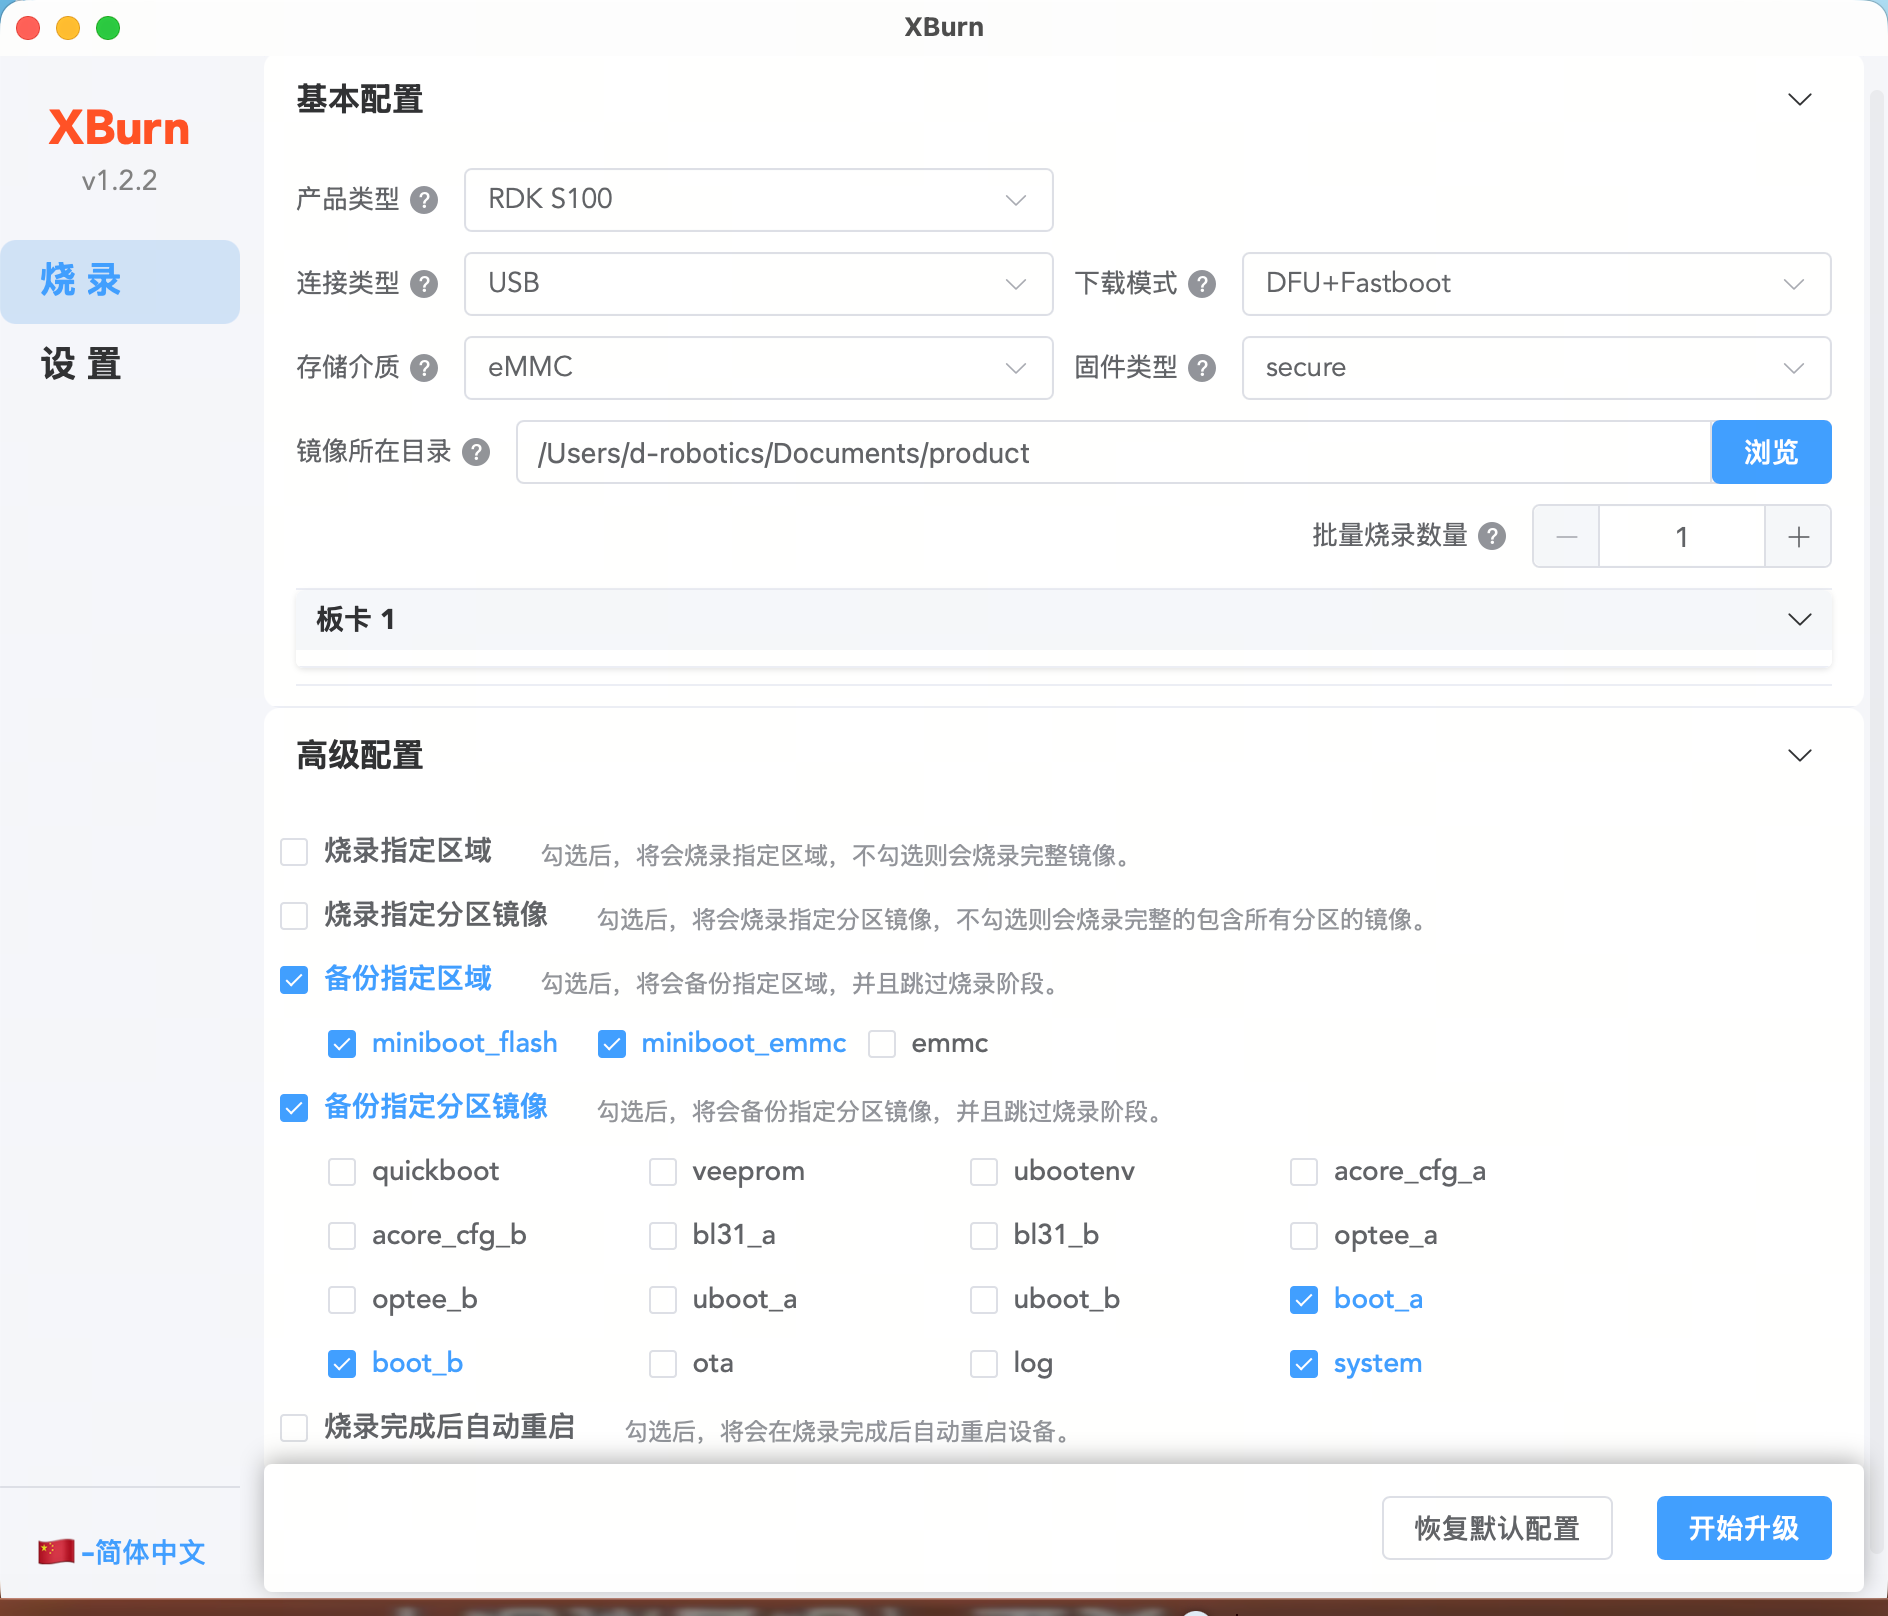
Task: Click help icon next to 镜像所在目录
Action: coord(476,452)
